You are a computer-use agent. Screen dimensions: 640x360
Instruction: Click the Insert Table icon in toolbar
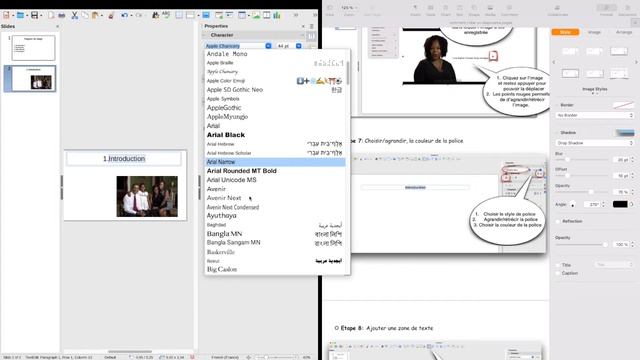tap(242, 15)
